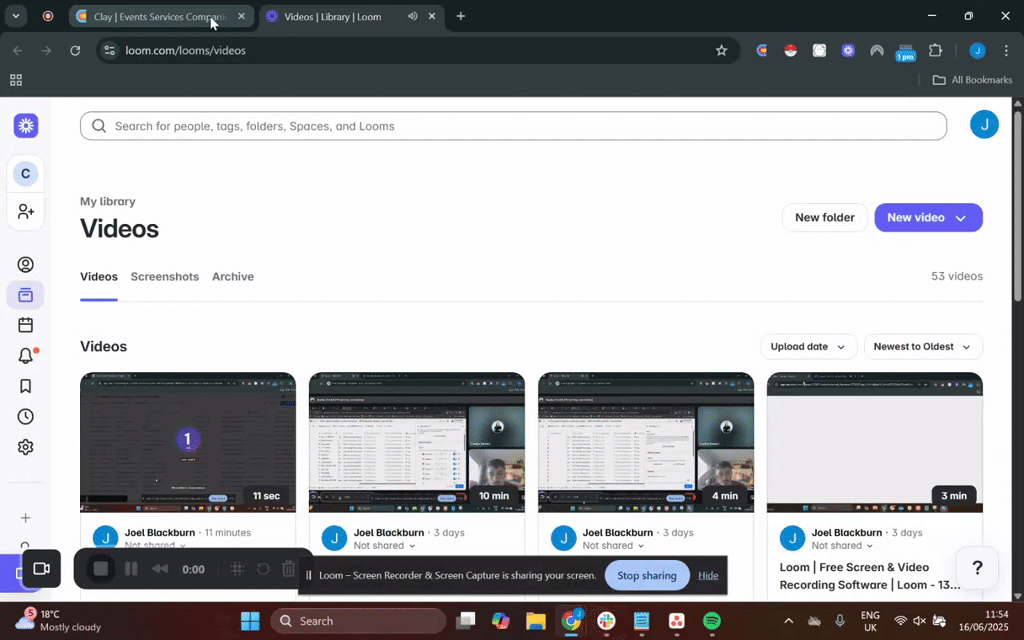The height and width of the screenshot is (640, 1024).
Task: Click the Loom search field
Action: tap(513, 126)
